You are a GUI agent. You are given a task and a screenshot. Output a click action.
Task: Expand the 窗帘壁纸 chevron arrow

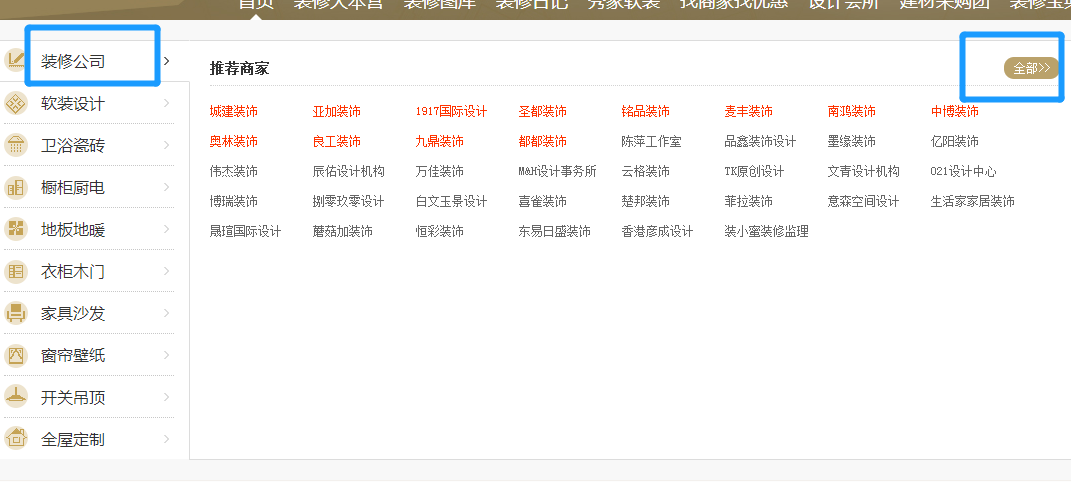tap(167, 355)
